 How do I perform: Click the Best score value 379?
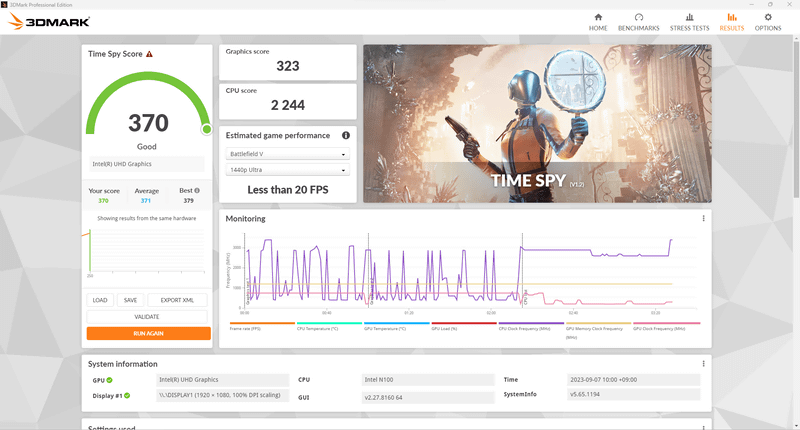[x=189, y=200]
